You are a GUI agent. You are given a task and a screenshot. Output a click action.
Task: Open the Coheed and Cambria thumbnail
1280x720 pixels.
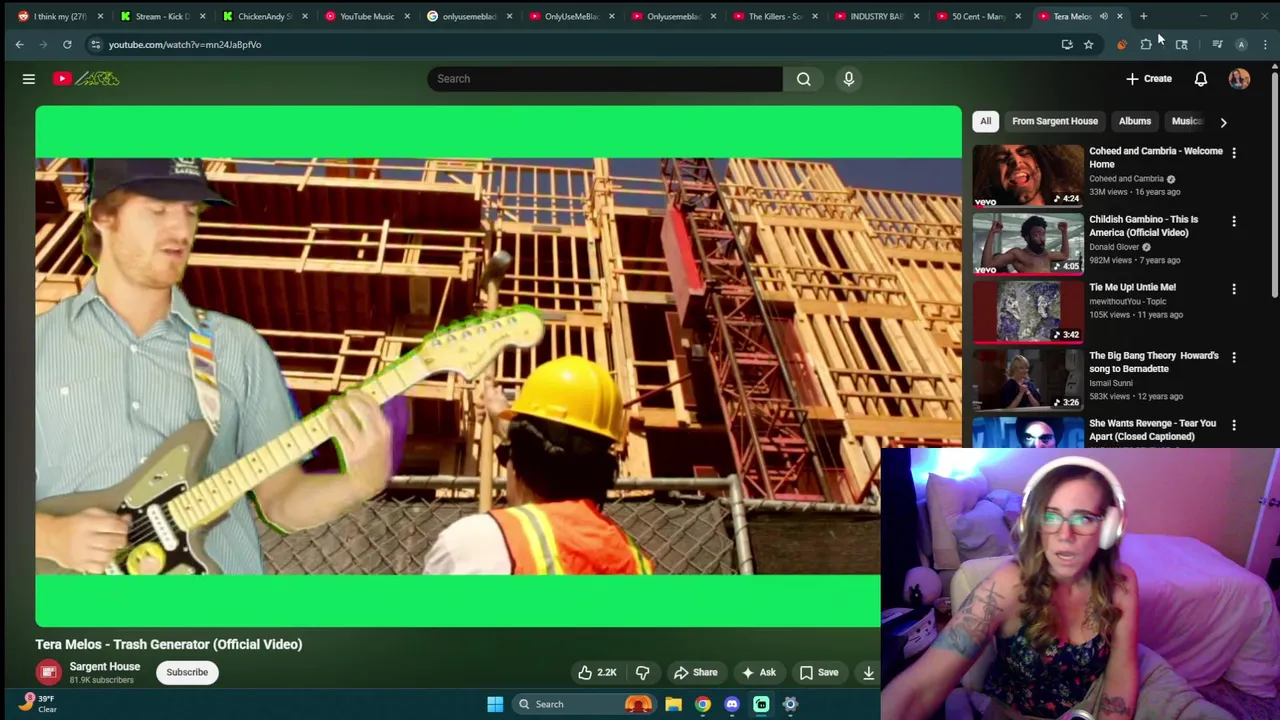click(1028, 175)
